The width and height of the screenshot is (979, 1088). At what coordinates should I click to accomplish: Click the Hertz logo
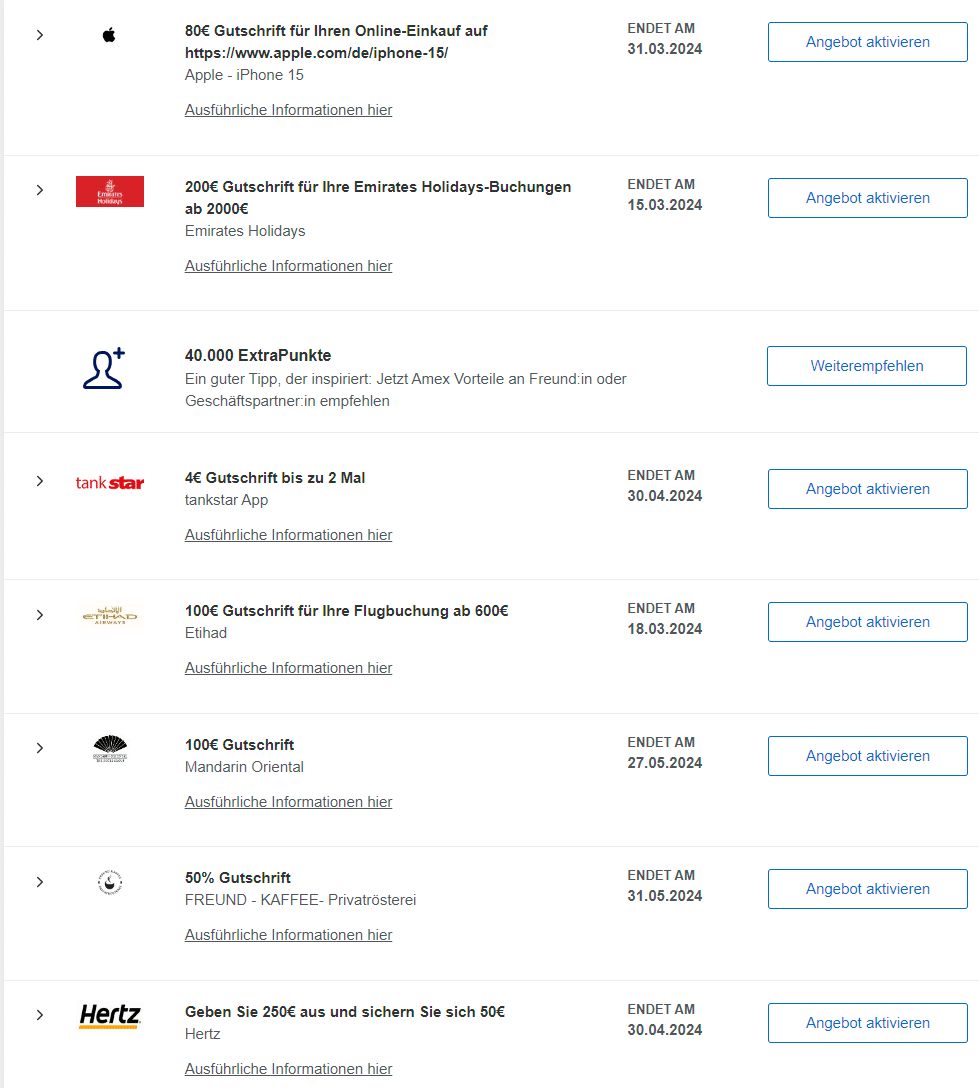point(110,1016)
